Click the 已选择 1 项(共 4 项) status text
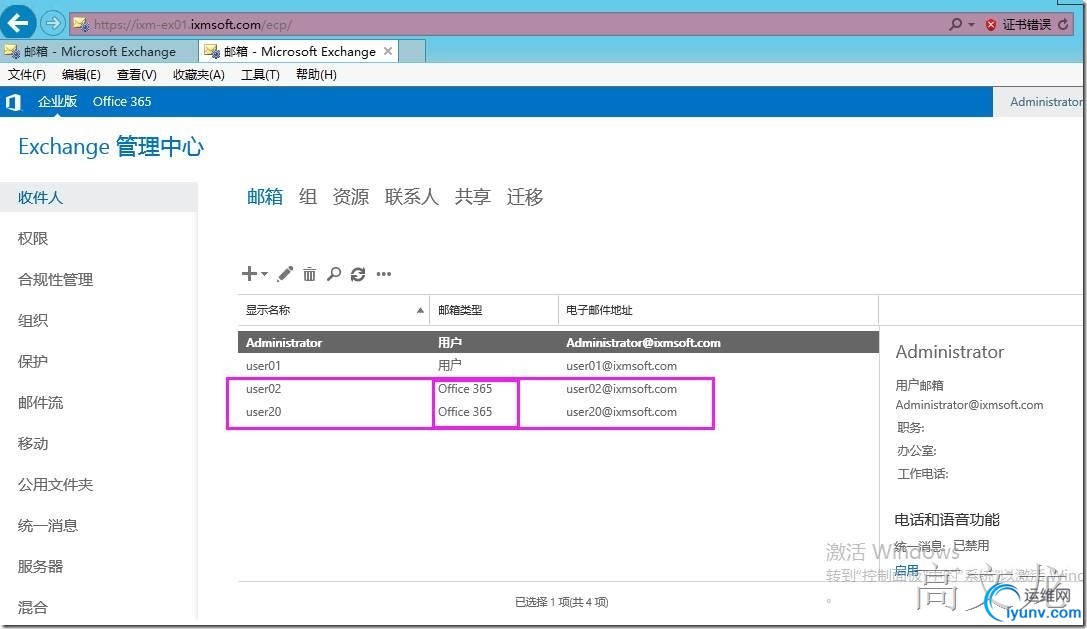Screen dimensions: 1087x629 pos(562,602)
